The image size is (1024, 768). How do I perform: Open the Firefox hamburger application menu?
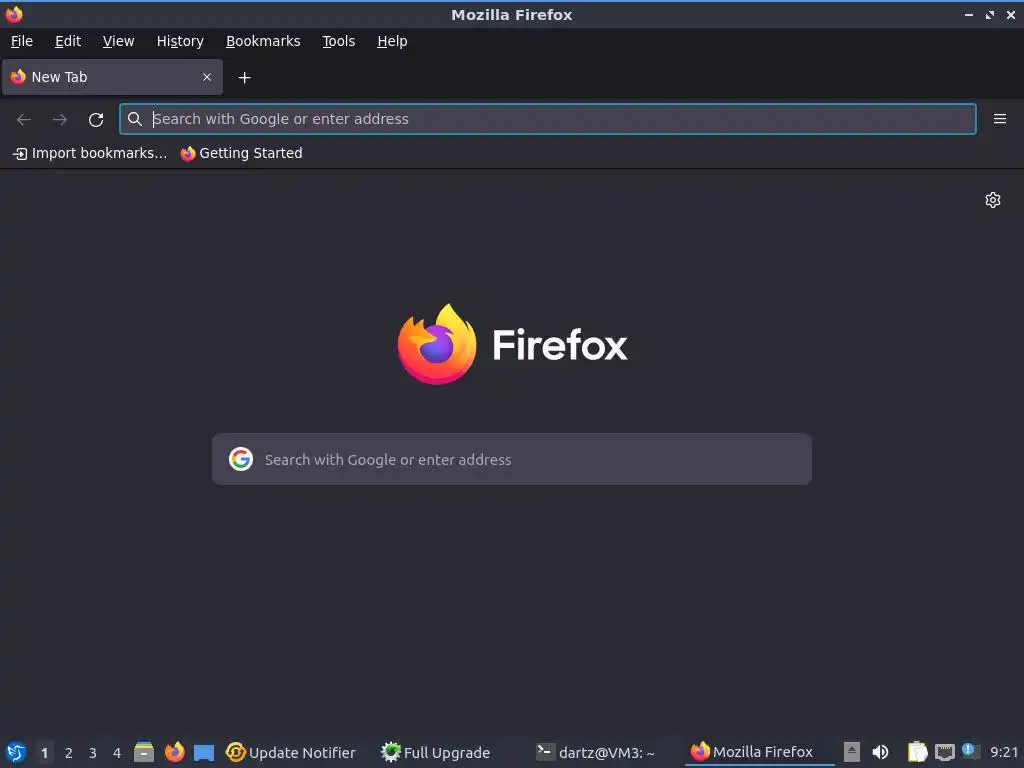[x=1000, y=119]
